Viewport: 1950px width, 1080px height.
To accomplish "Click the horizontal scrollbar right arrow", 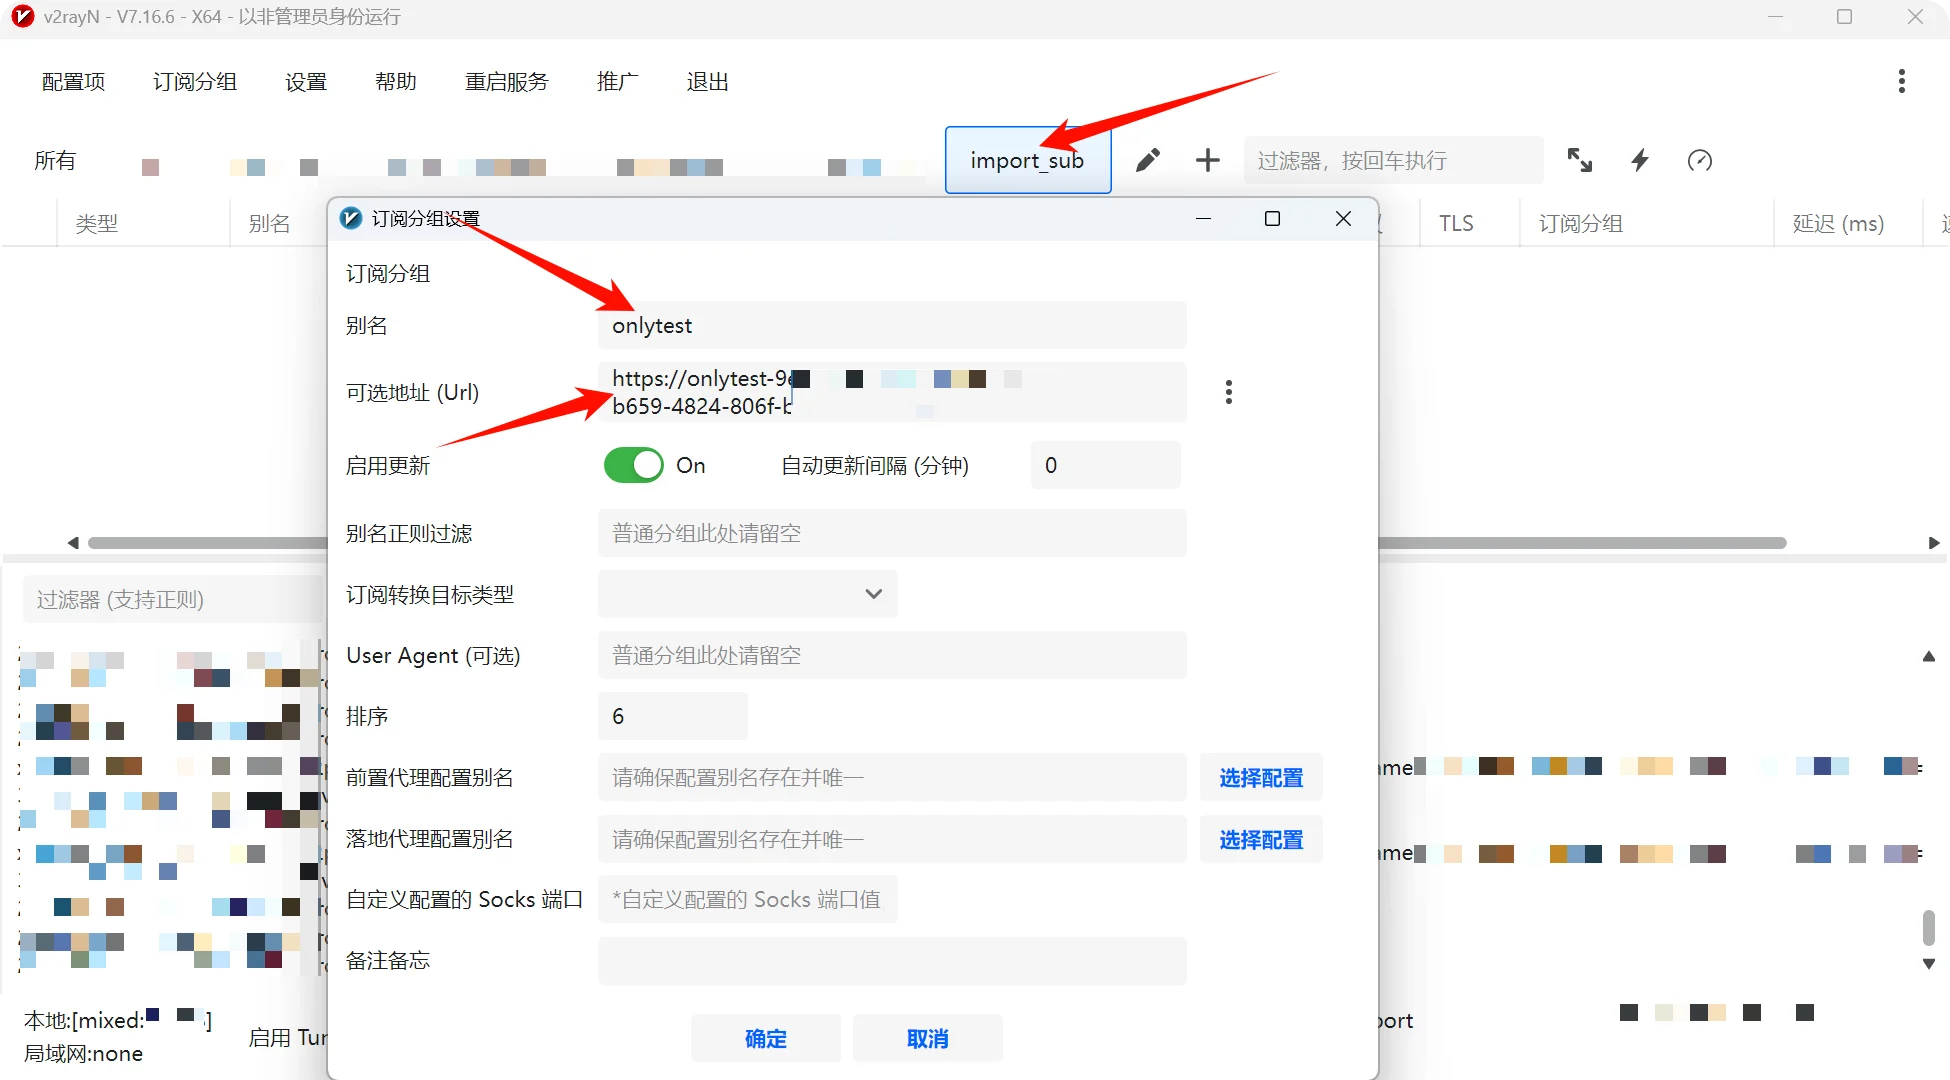I will (x=1933, y=543).
